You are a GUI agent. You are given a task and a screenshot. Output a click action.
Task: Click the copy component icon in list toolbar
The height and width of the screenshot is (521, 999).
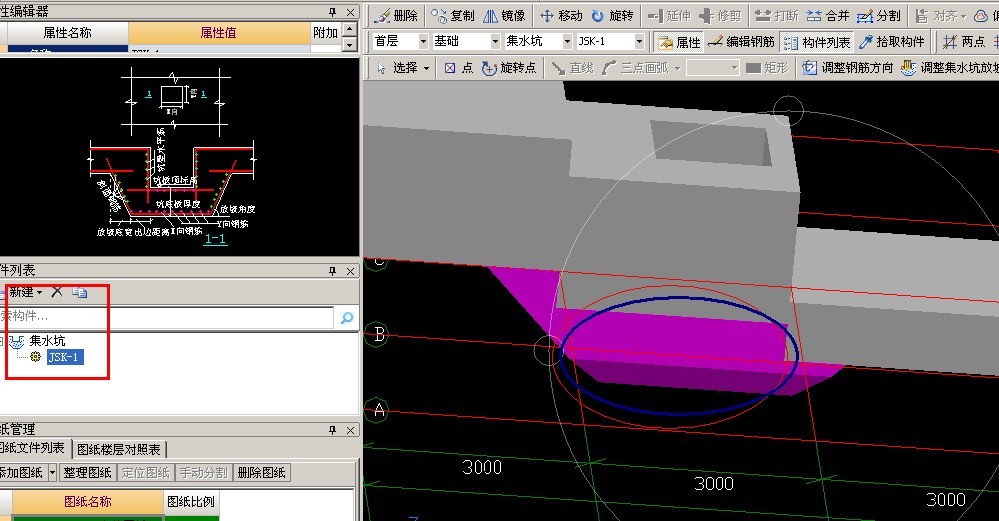tap(80, 292)
